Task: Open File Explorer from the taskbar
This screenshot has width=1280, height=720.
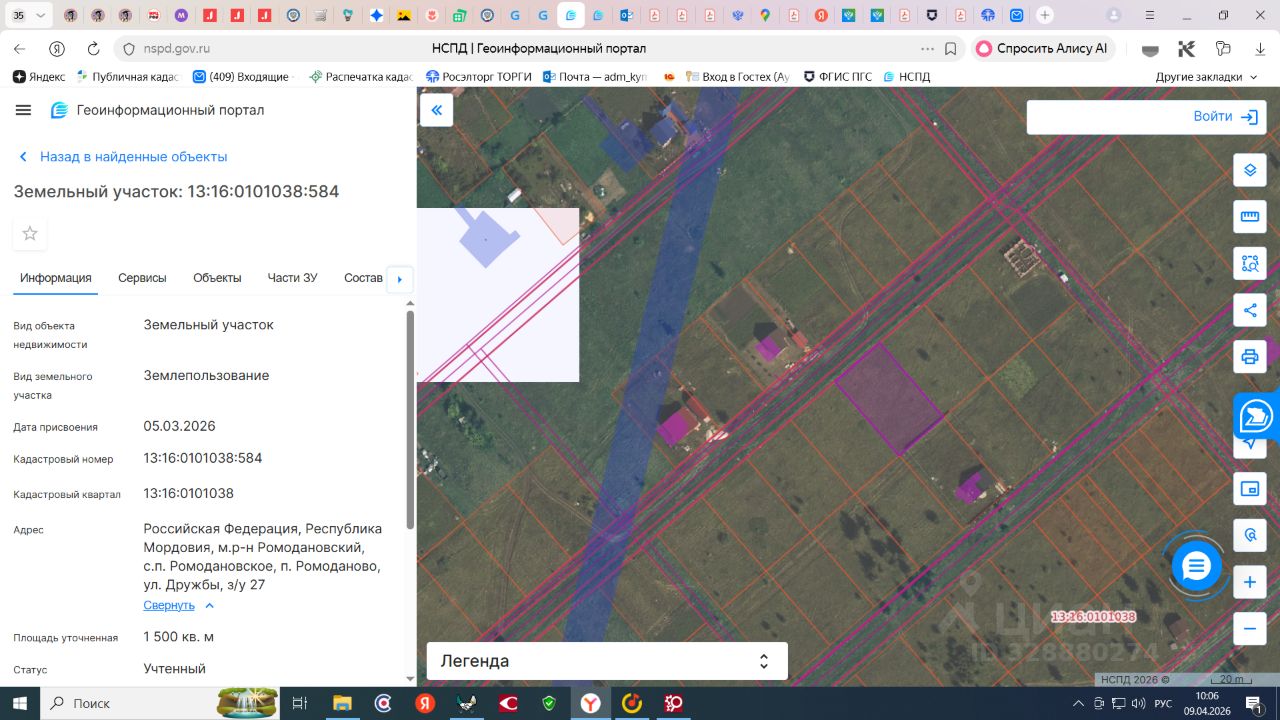Action: (x=342, y=703)
